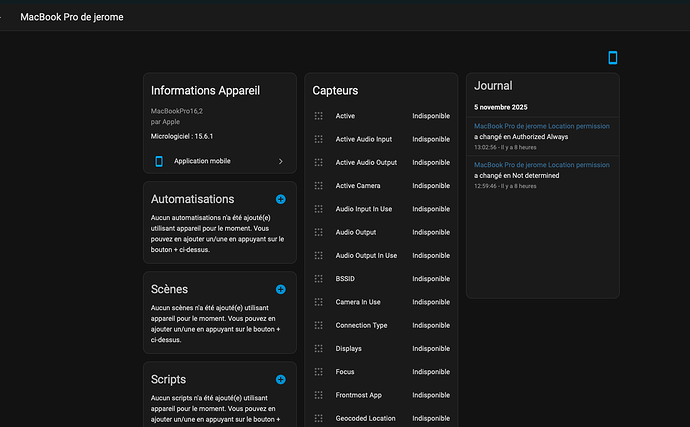Click the mobile phone icon above Journal
Screen dimensions: 690x427
(613, 58)
